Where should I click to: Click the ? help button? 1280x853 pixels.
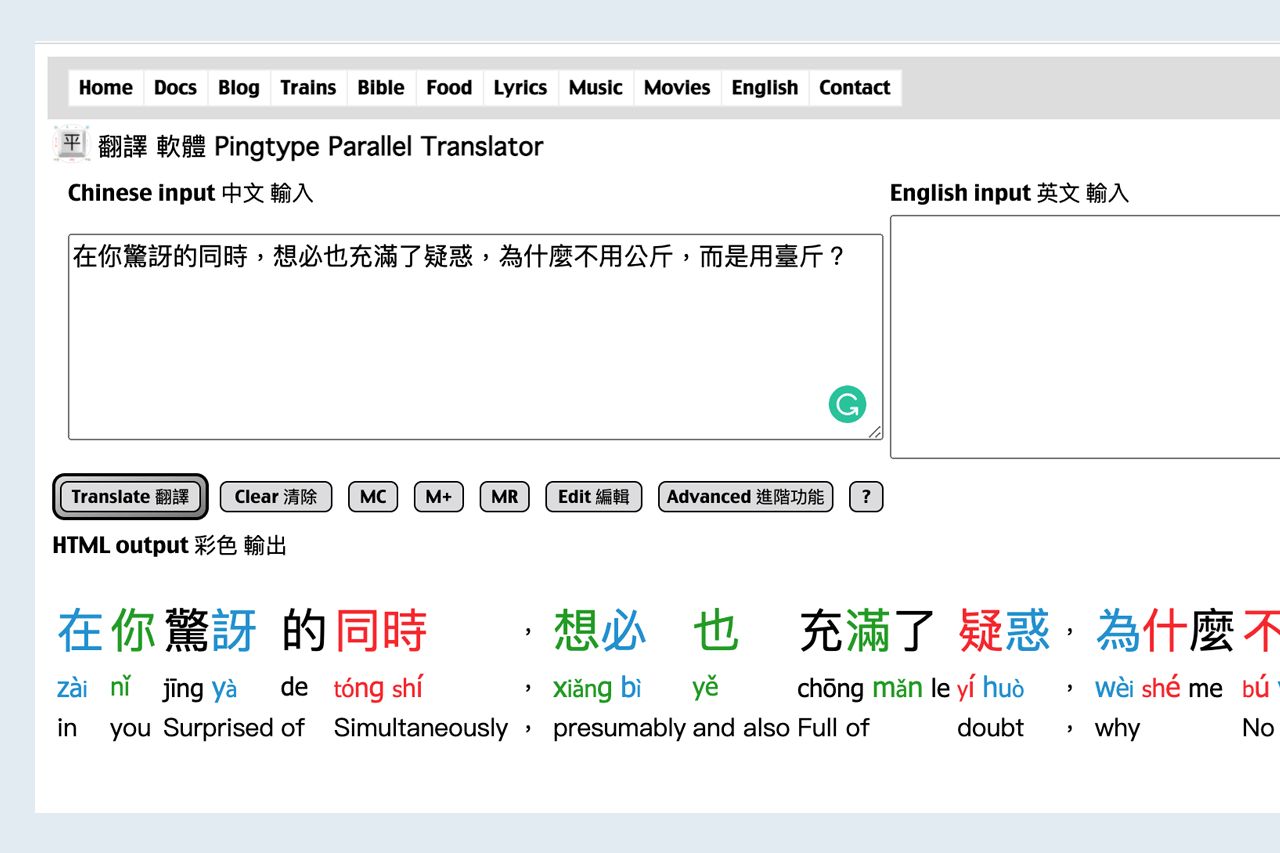pyautogui.click(x=866, y=497)
